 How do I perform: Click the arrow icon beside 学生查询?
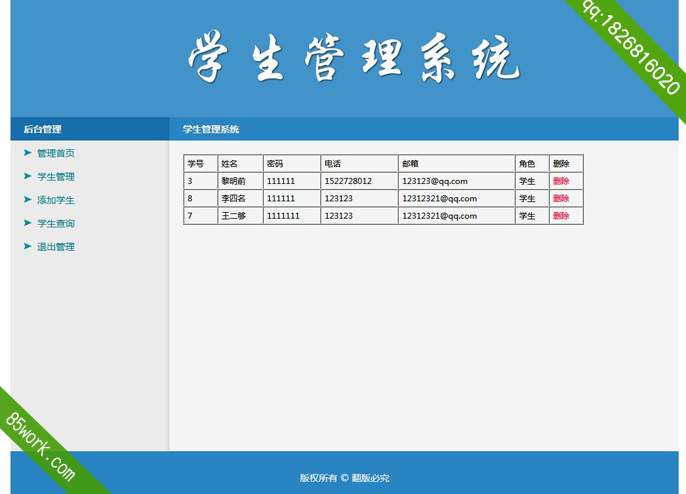coord(28,223)
